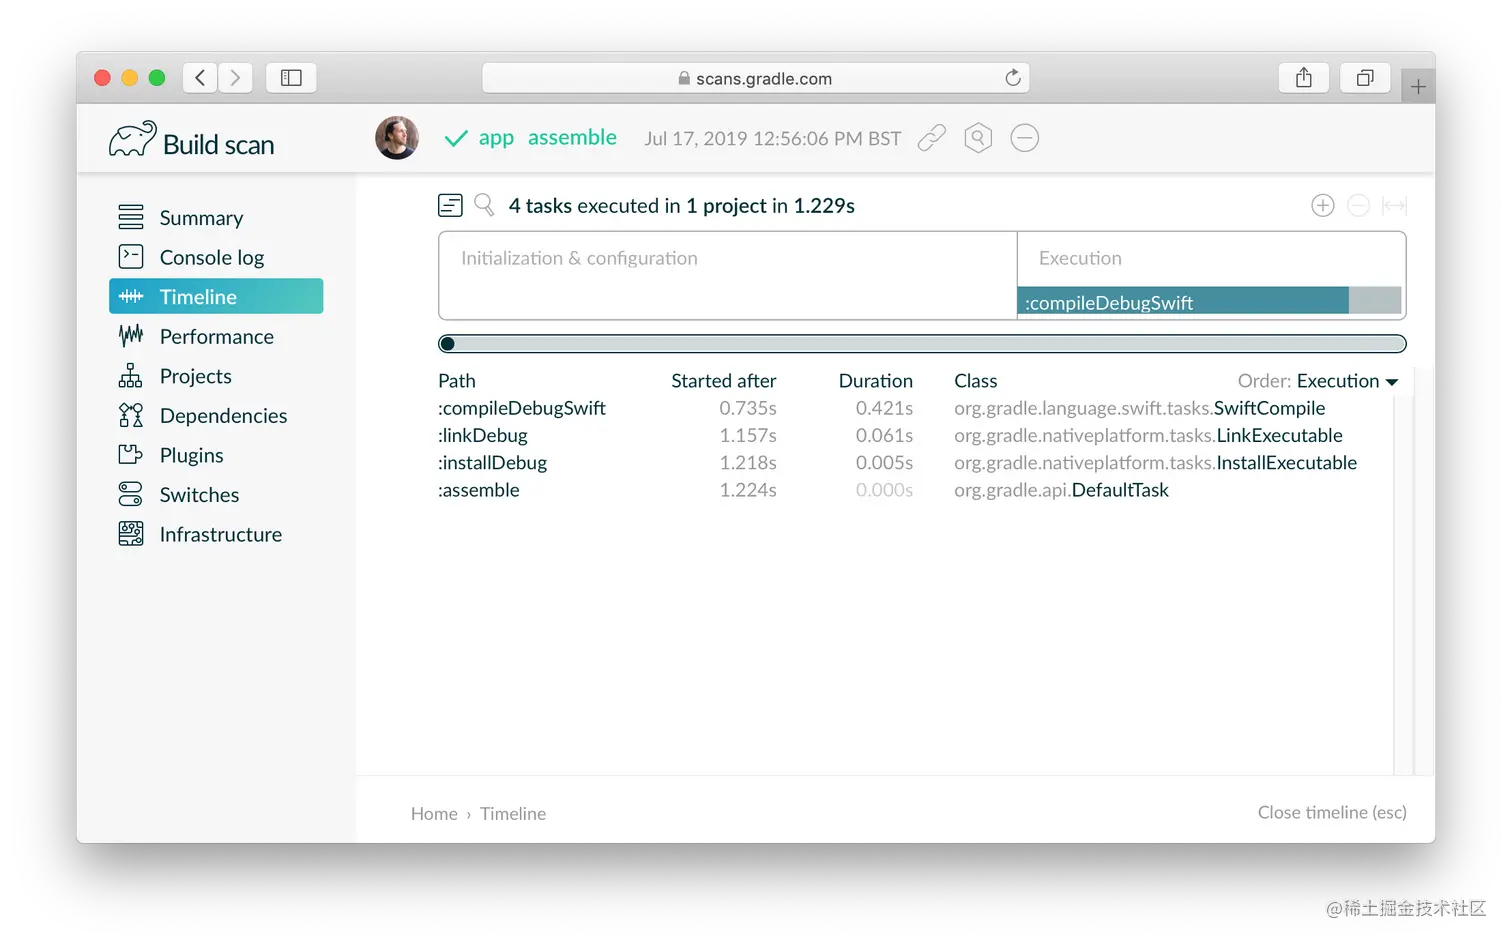
Task: Fit timeline width arrows icon
Action: coord(1394,206)
